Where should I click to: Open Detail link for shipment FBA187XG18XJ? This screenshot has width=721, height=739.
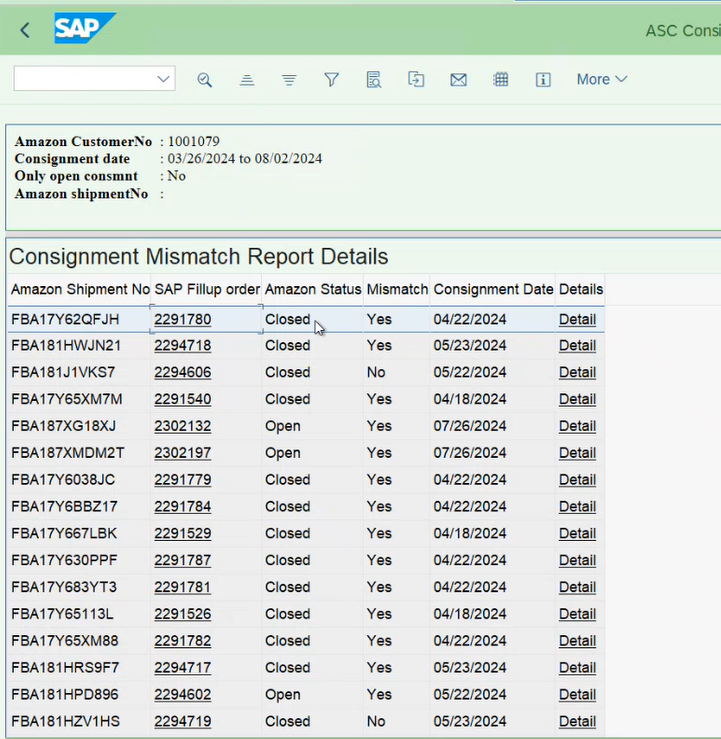point(577,426)
